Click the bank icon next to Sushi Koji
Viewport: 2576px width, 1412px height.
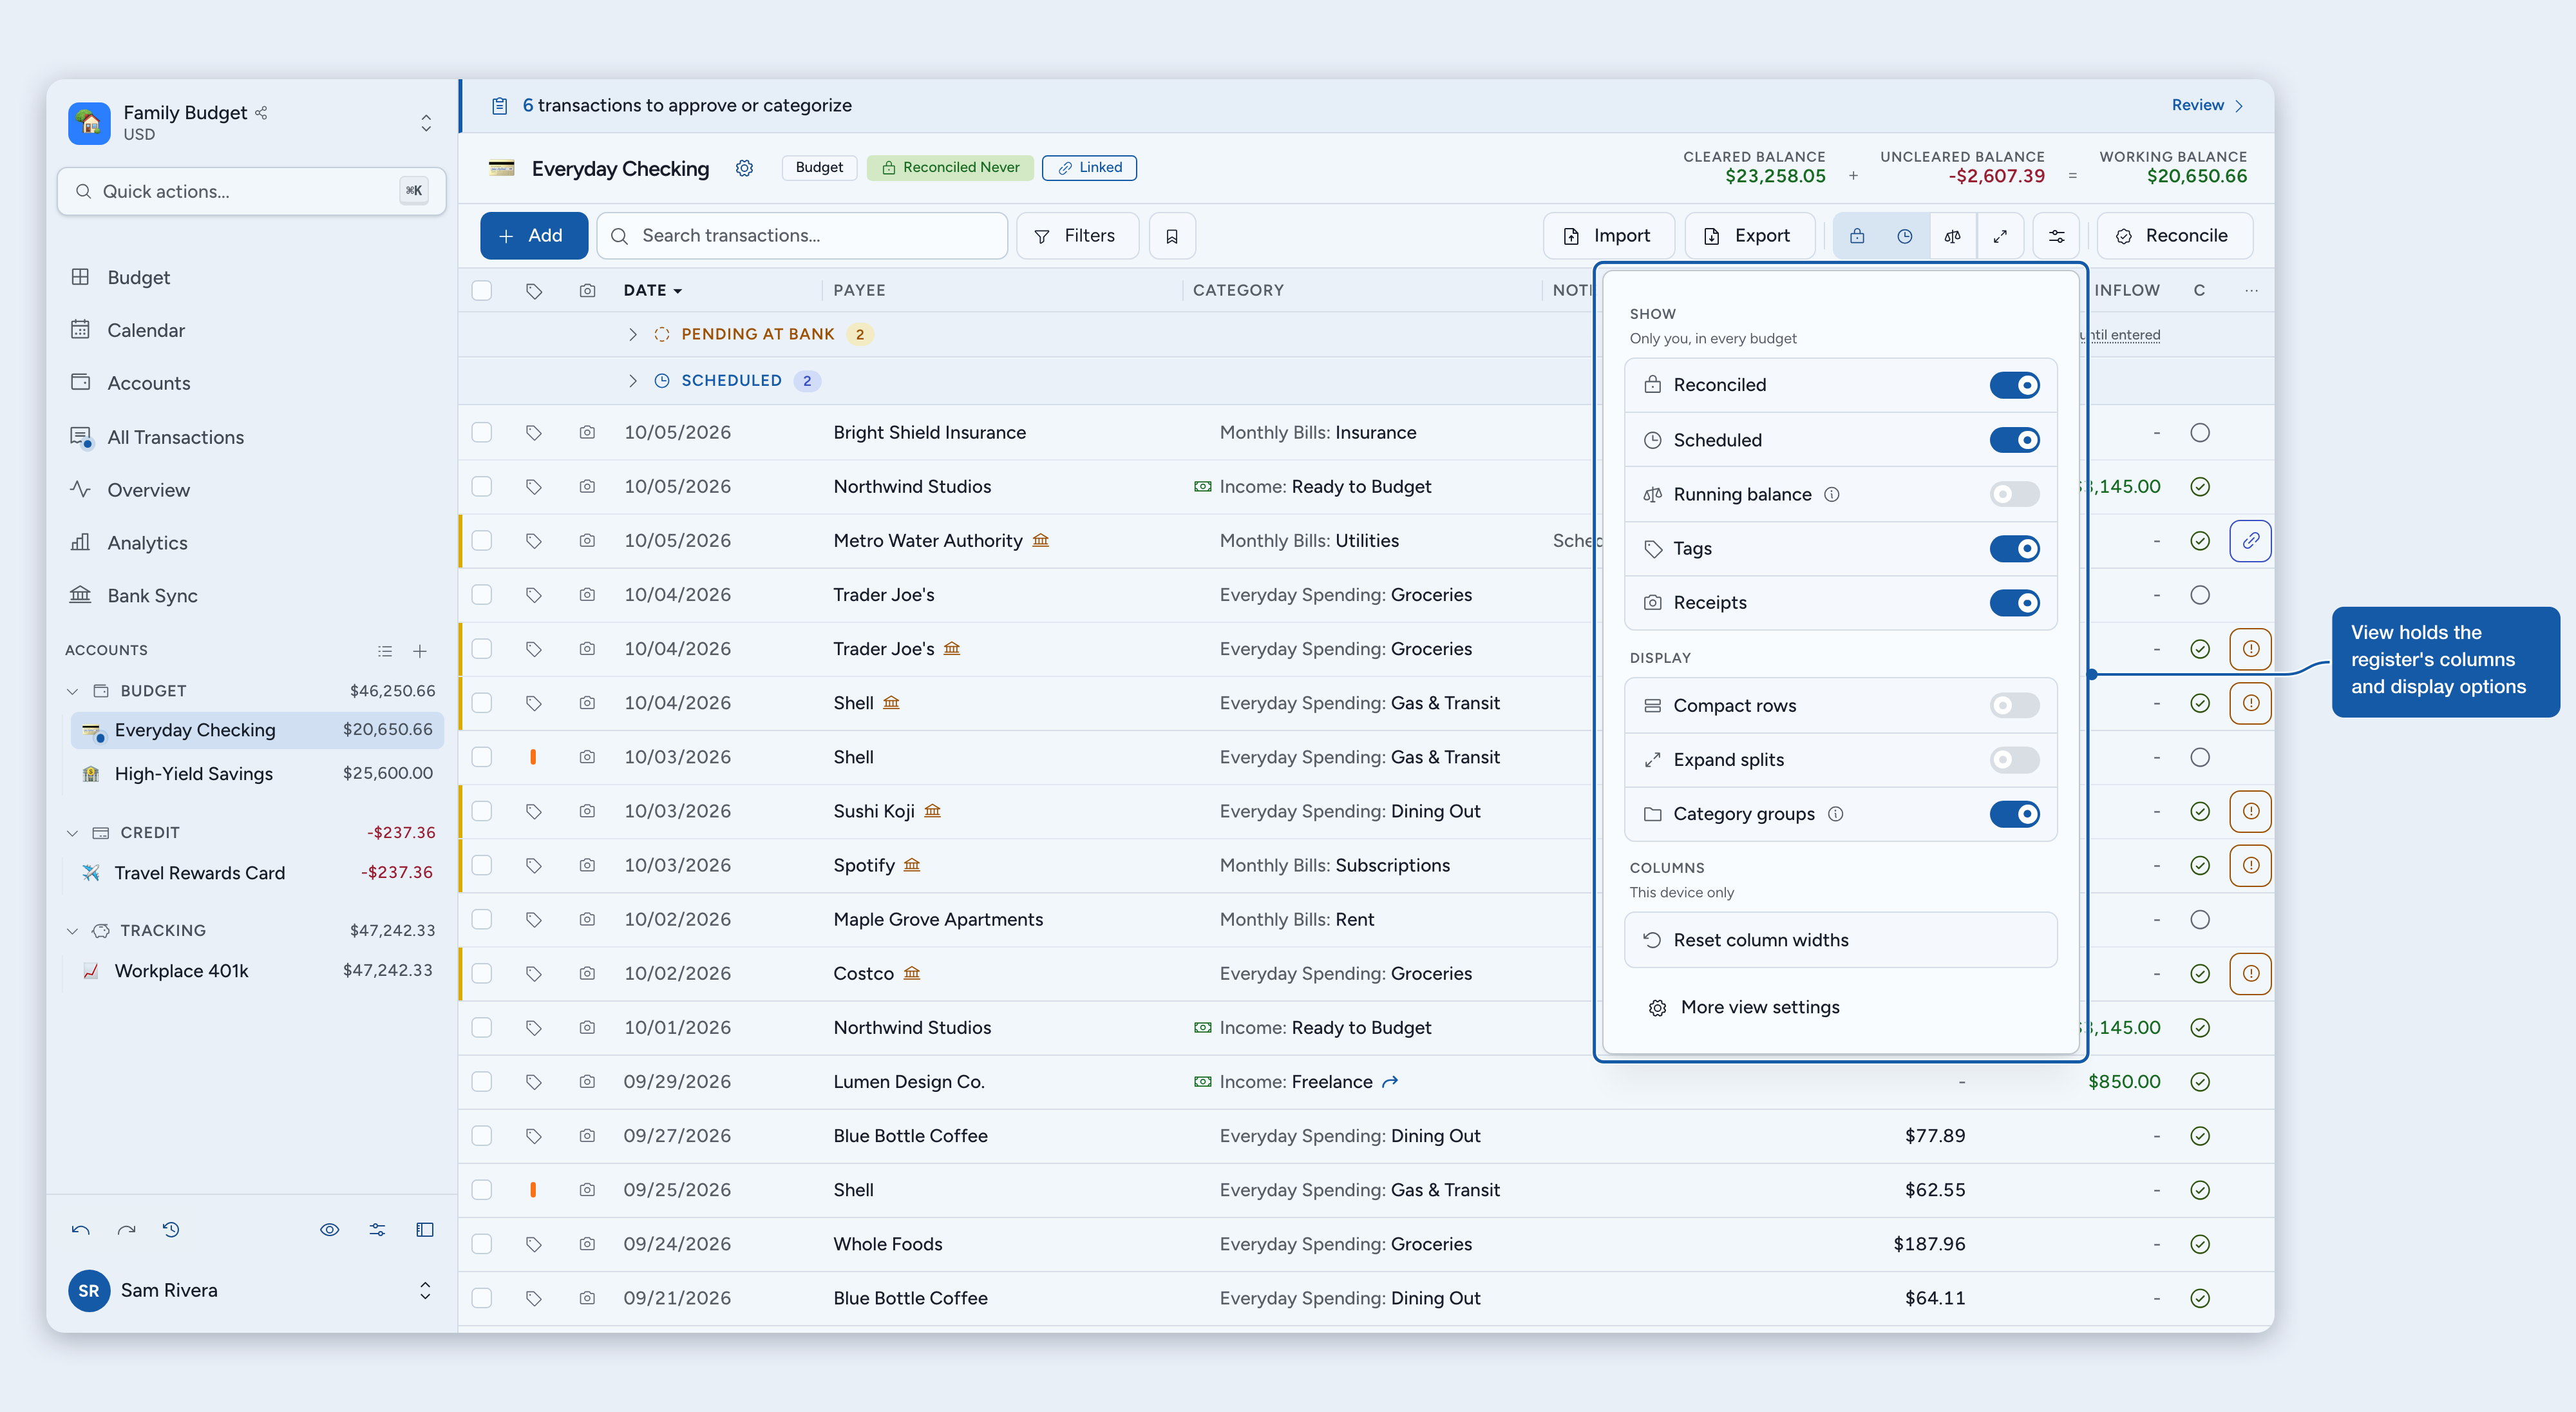[x=932, y=811]
